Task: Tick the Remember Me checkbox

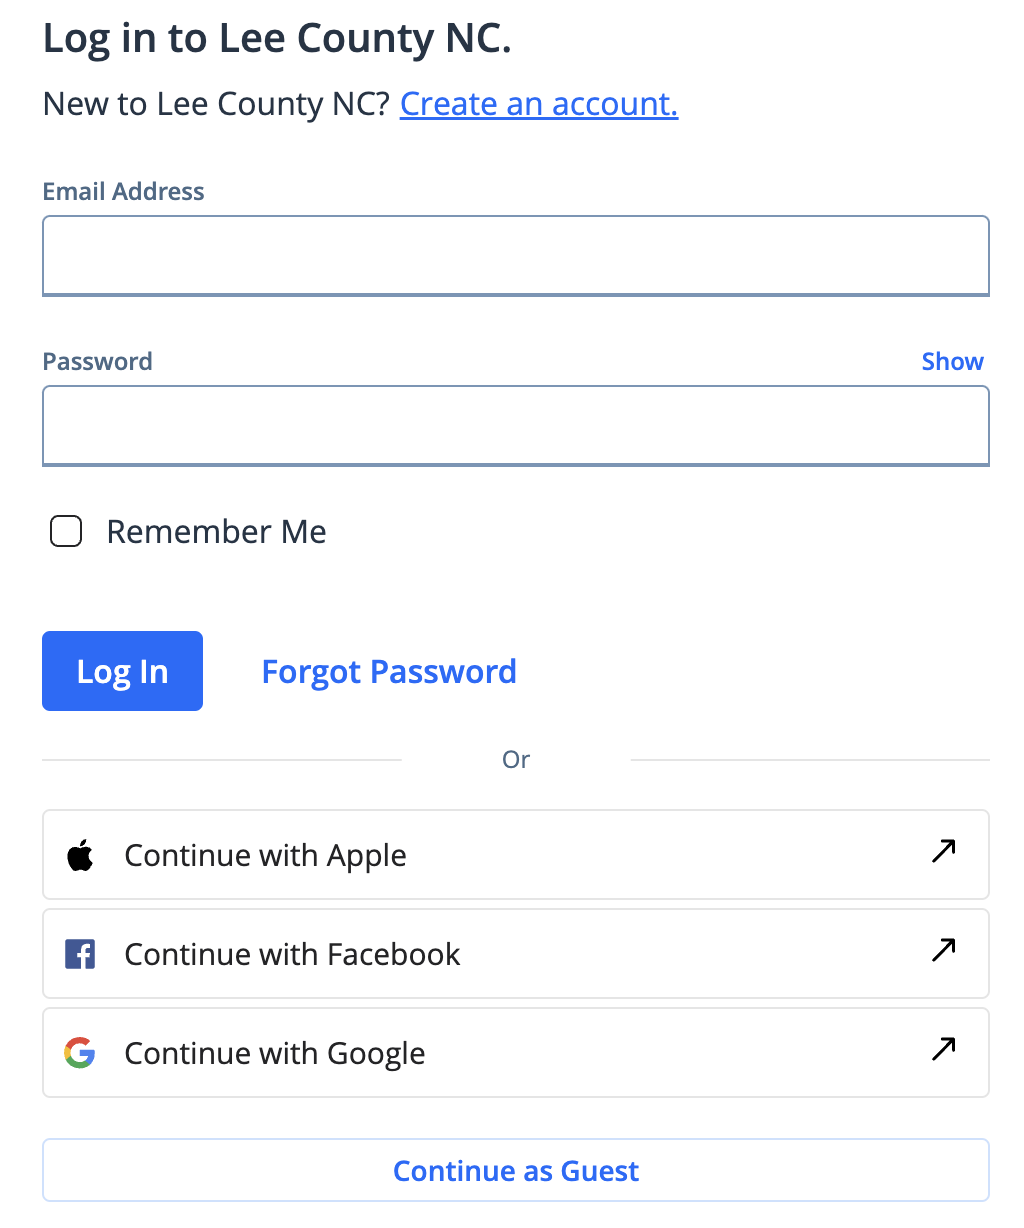Action: pyautogui.click(x=66, y=532)
